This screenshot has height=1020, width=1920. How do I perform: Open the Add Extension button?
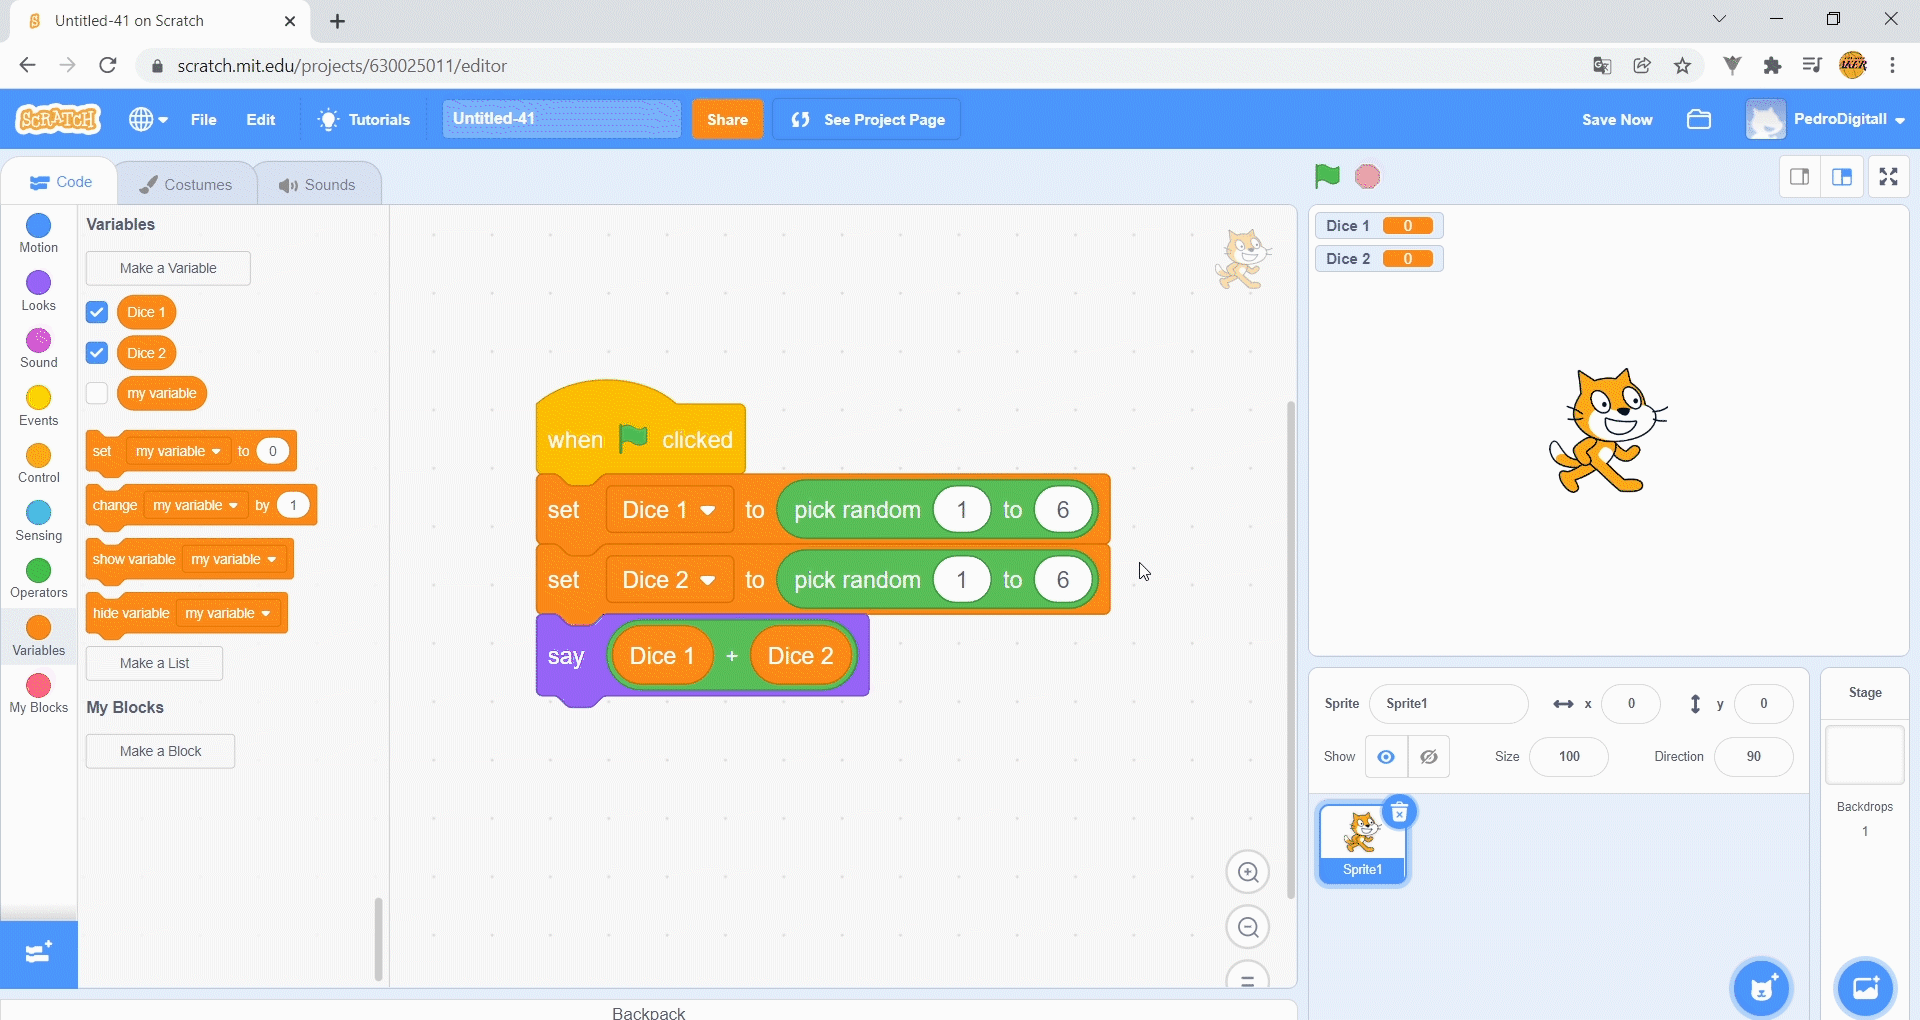[x=39, y=953]
